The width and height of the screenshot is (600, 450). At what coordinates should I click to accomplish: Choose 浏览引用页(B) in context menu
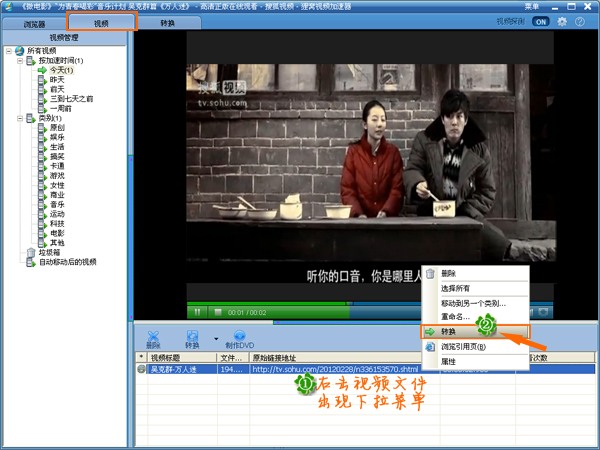click(475, 347)
